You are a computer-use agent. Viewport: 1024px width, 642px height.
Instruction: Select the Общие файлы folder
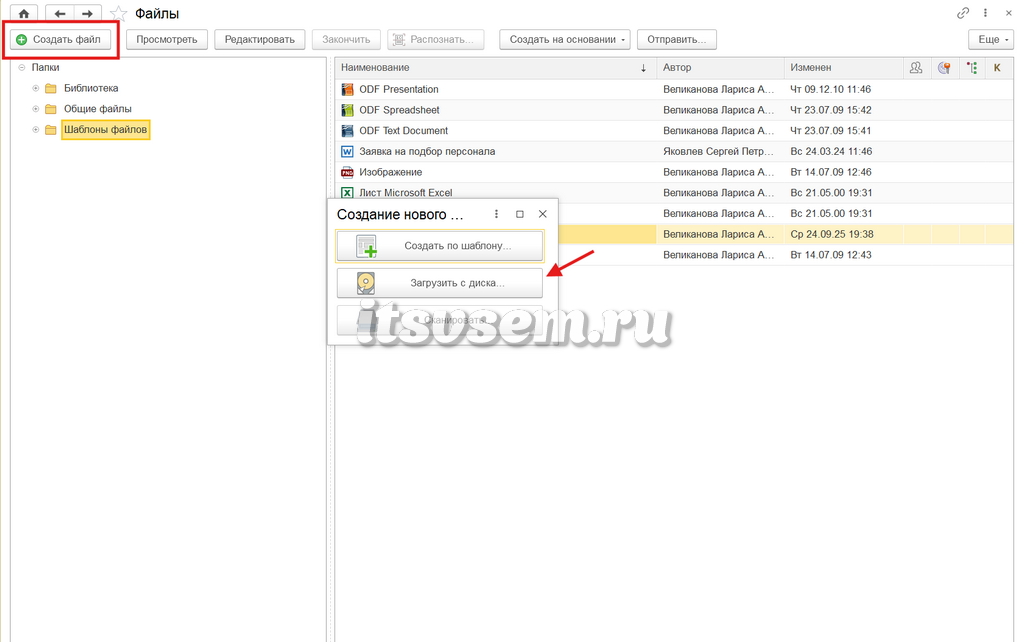click(x=97, y=109)
